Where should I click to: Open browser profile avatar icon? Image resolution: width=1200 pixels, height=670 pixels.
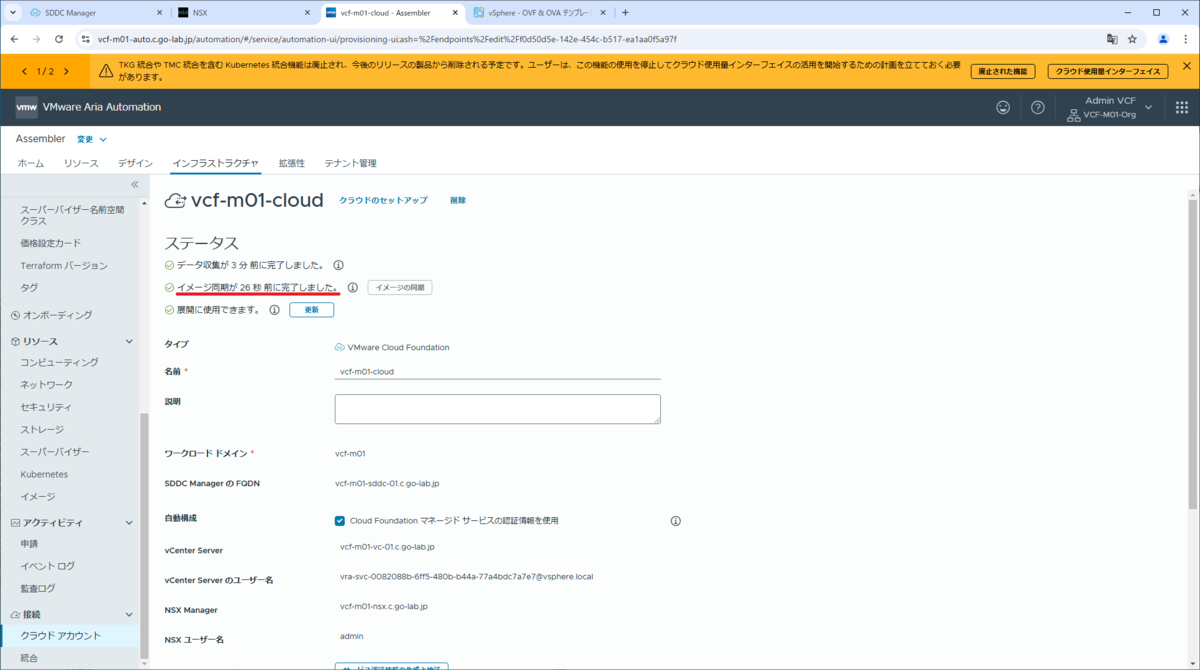[x=1163, y=39]
